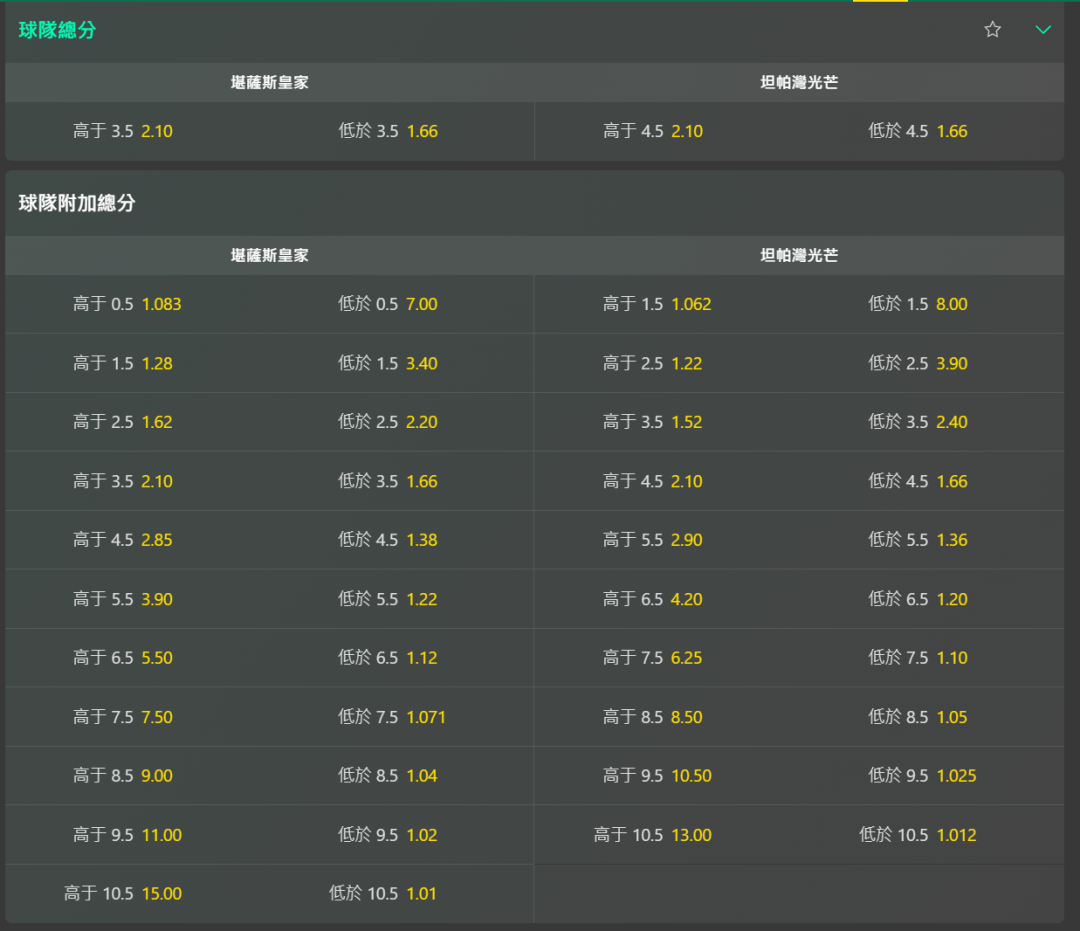This screenshot has width=1080, height=931.
Task: Pick 低於 10.5 odds 1.01
Action: 383,892
